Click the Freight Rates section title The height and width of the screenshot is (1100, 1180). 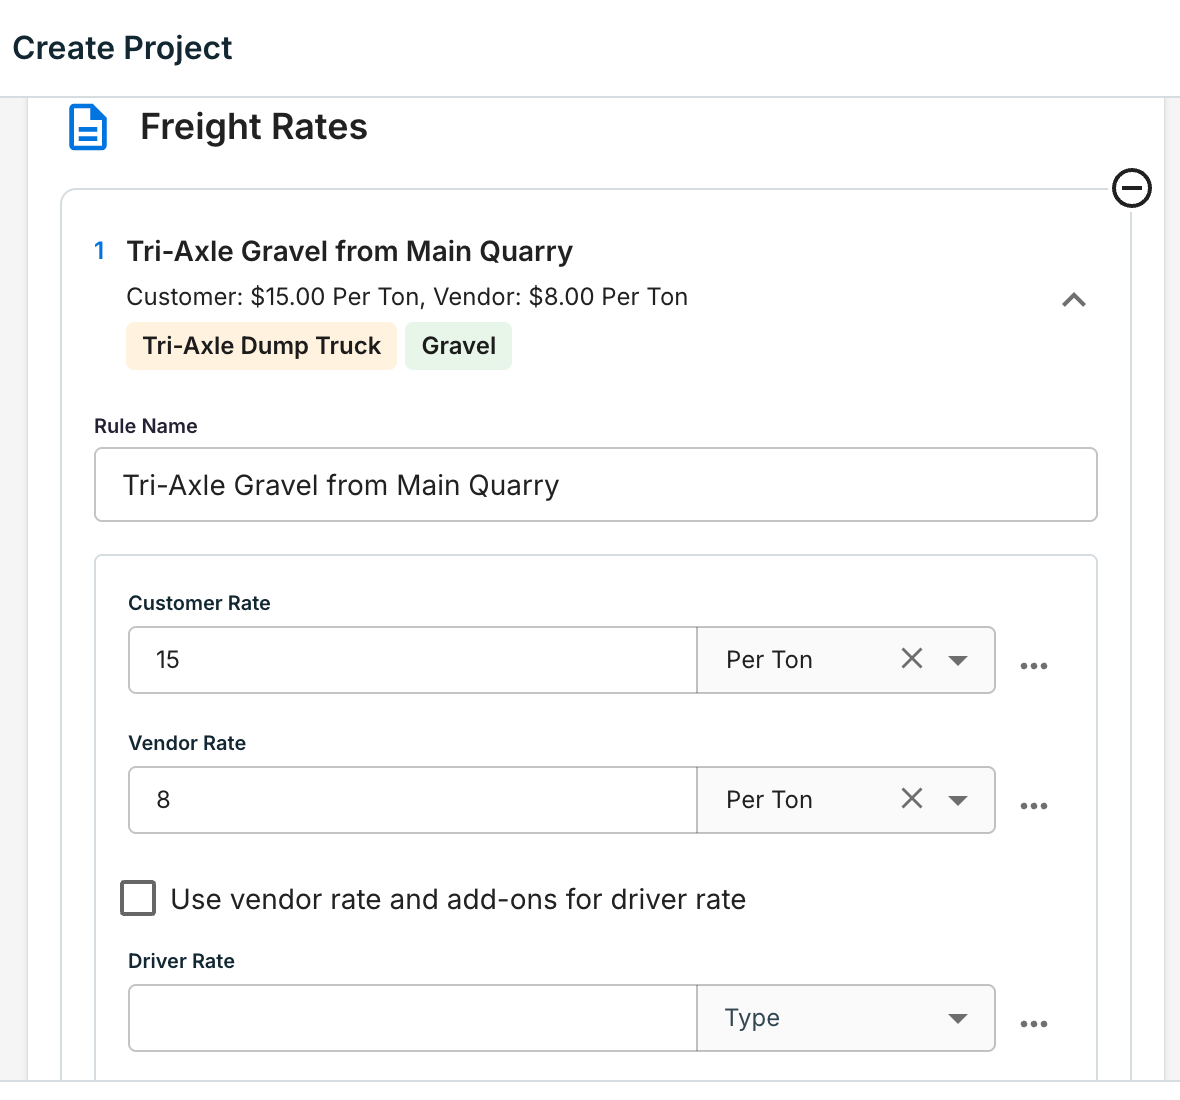(x=254, y=127)
